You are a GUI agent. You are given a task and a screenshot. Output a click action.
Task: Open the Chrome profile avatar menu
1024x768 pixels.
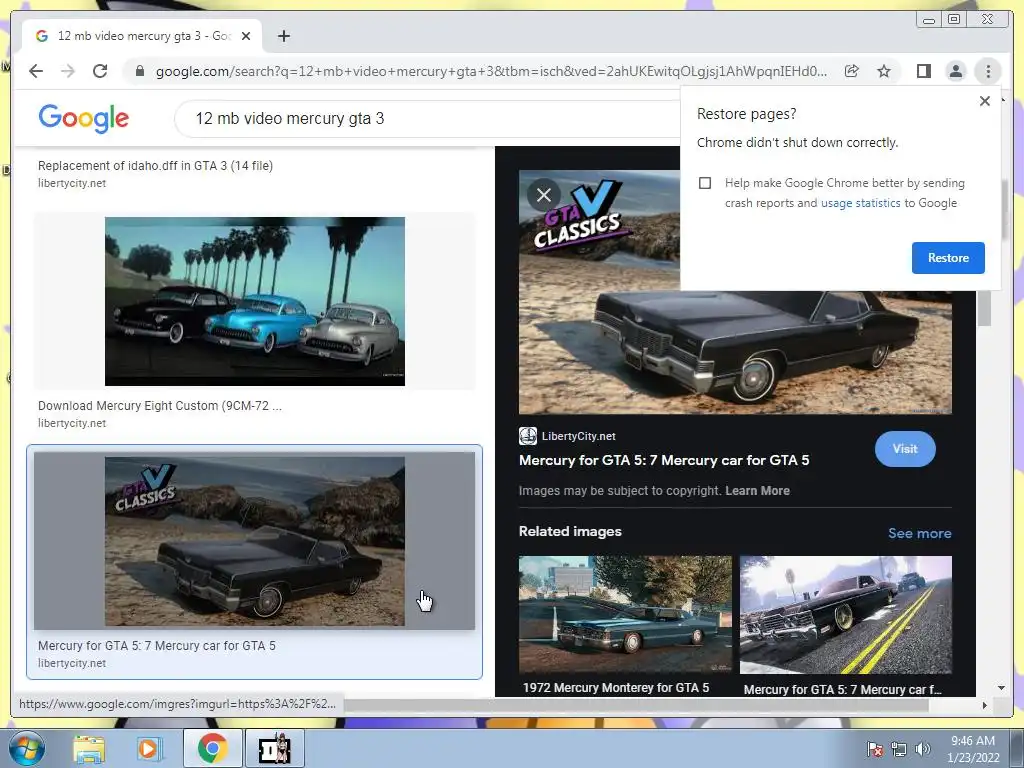[955, 71]
